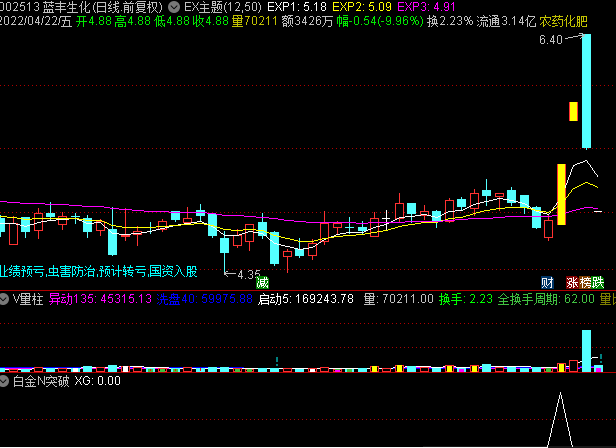The width and height of the screenshot is (616, 448).
Task: Click the 异动135: 45315.13 value
Action: (x=100, y=299)
